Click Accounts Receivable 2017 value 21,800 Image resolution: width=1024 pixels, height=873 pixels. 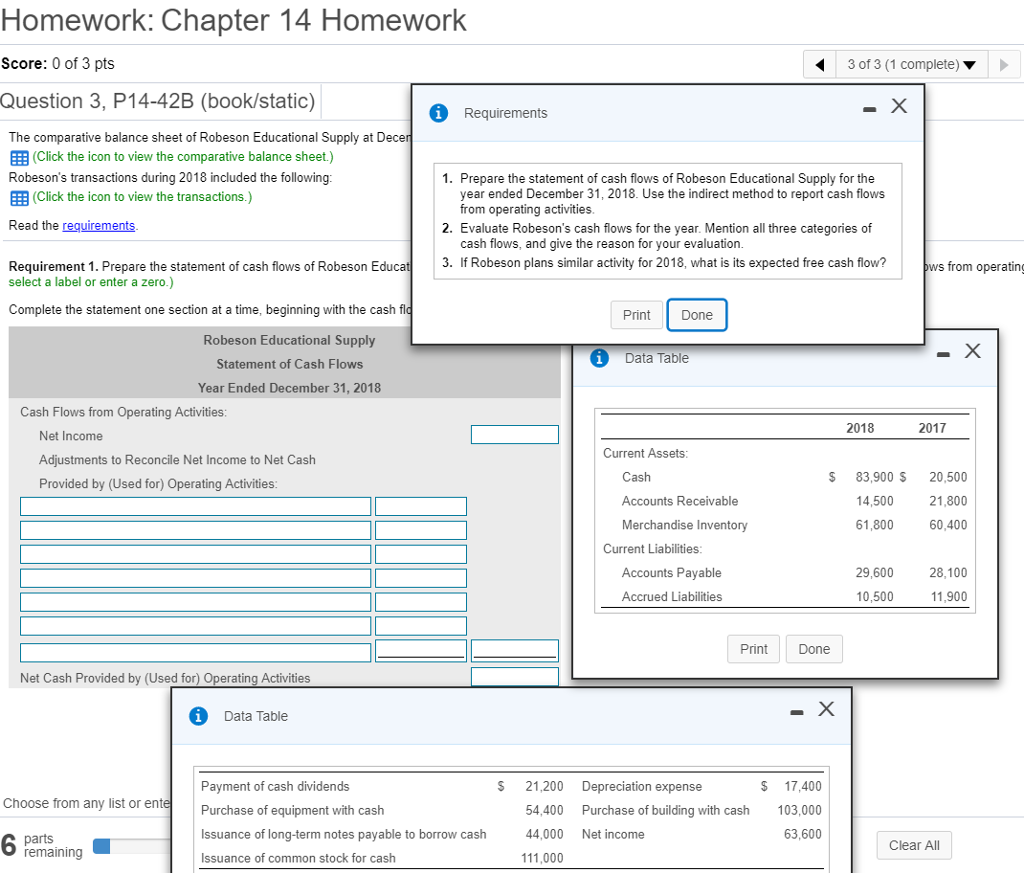point(948,501)
